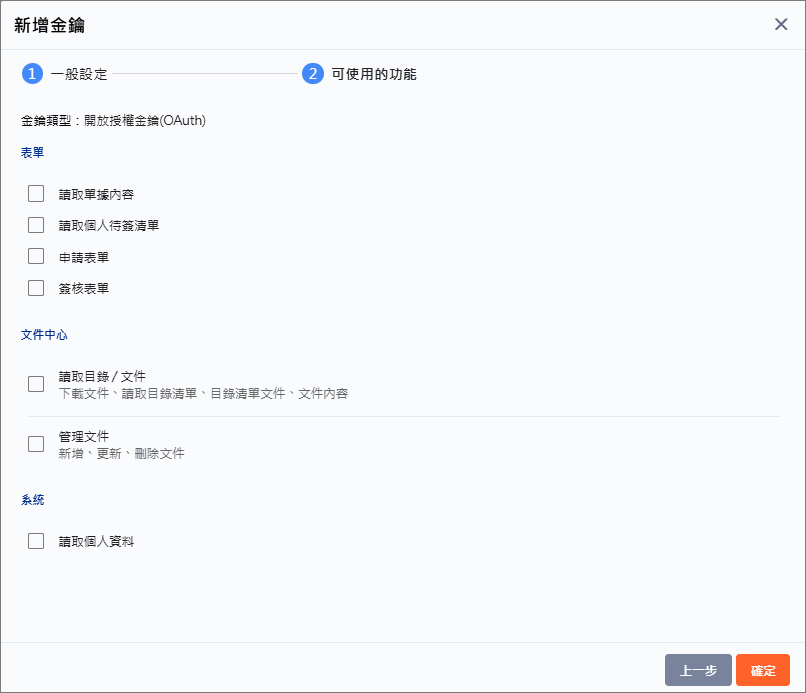This screenshot has width=806, height=693.
Task: Check the 申請表單 checkbox
Action: coord(36,256)
